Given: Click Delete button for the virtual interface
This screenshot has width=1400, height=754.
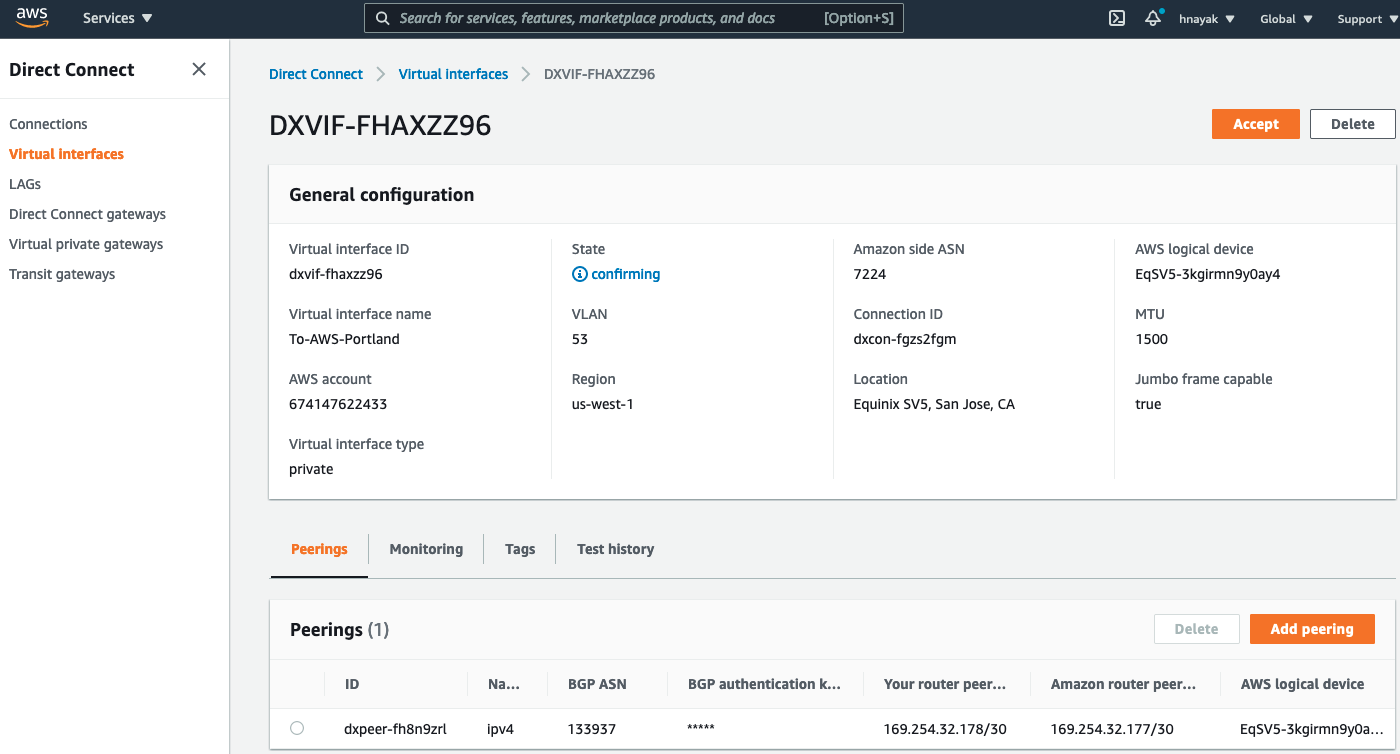Looking at the screenshot, I should tap(1352, 124).
